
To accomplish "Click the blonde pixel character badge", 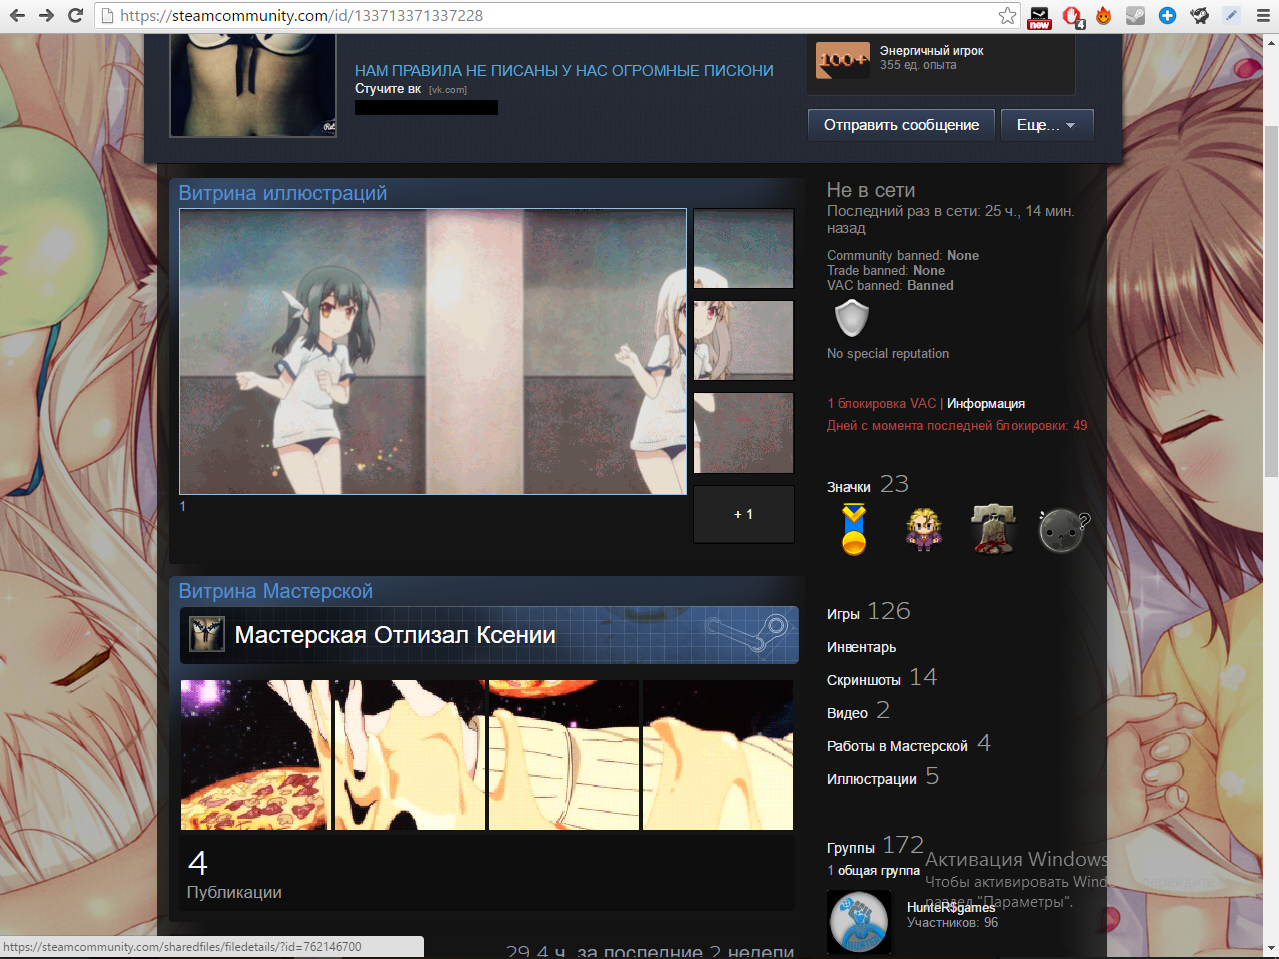I will point(923,529).
